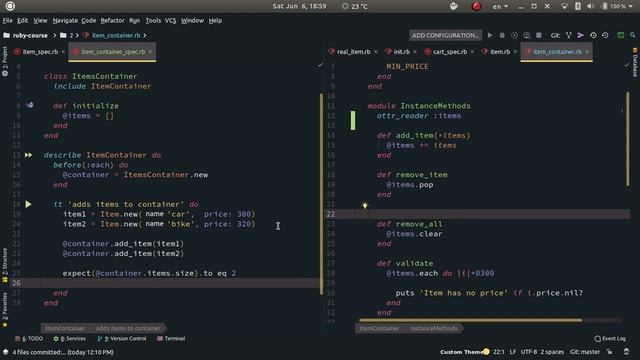The width and height of the screenshot is (640, 360).
Task: Open Search Everywhere magnifier icon
Action: point(633,36)
